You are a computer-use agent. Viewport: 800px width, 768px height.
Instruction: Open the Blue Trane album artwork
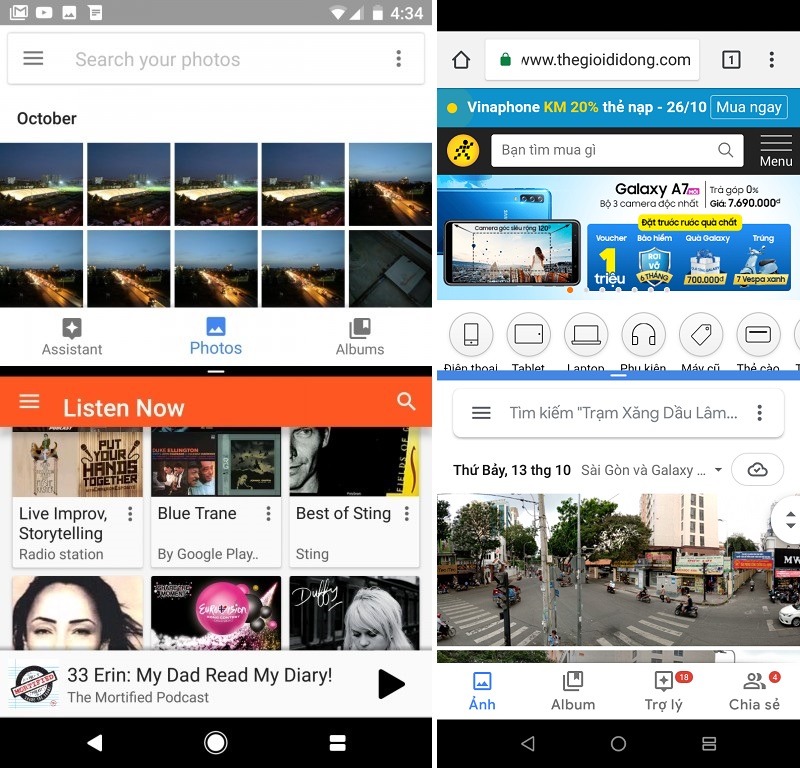(x=216, y=462)
